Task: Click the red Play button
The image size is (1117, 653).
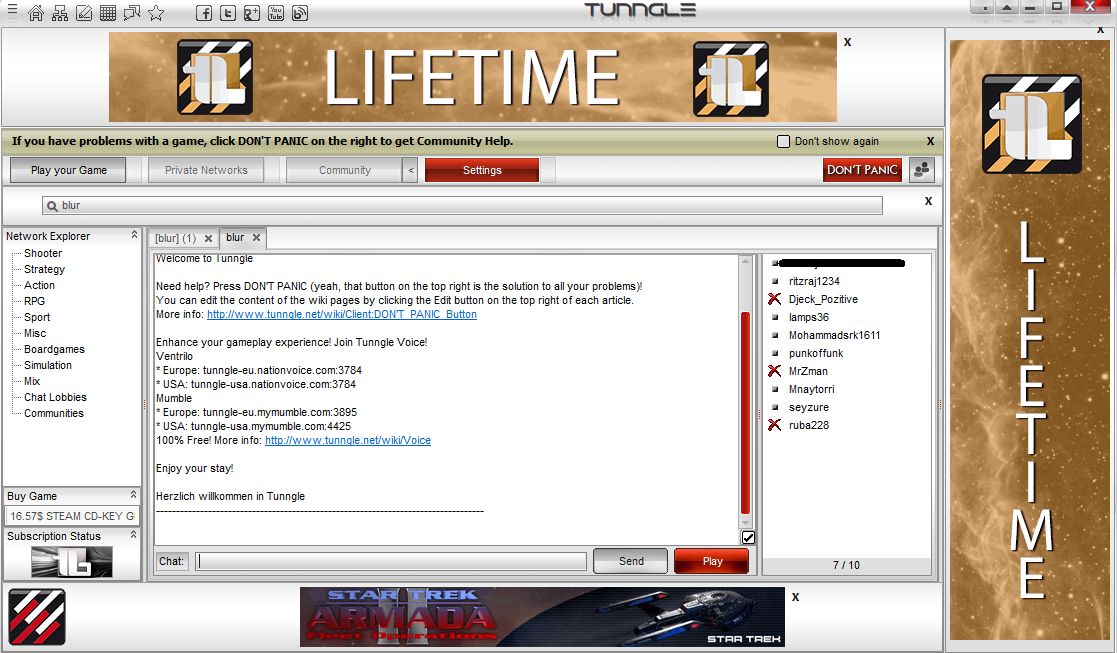Action: click(x=712, y=561)
